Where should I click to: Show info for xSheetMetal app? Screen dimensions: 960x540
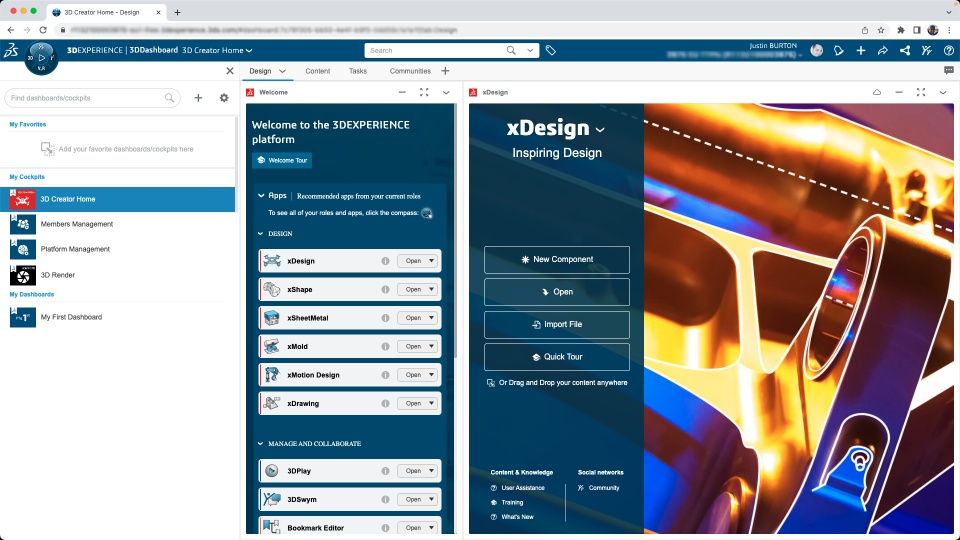click(385, 318)
